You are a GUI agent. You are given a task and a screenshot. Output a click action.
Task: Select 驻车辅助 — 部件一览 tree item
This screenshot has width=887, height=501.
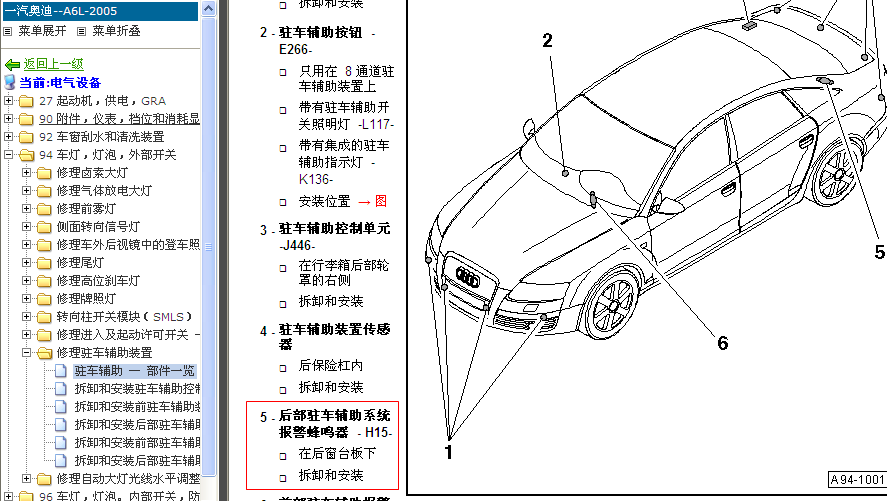(135, 371)
